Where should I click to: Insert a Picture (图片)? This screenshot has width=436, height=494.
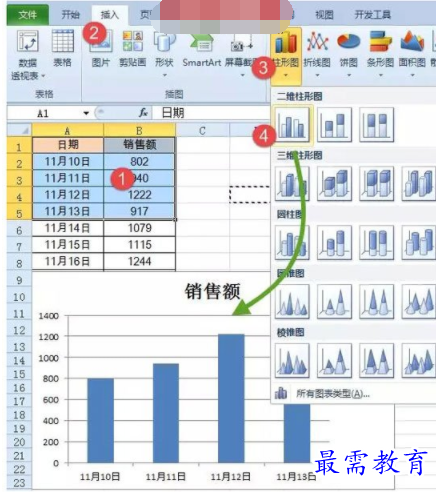click(x=101, y=41)
